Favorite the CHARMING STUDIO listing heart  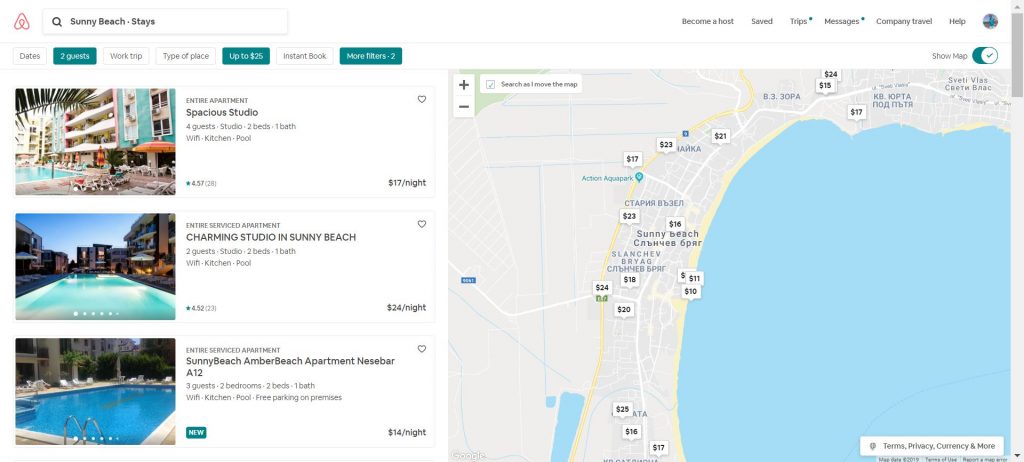[x=422, y=224]
